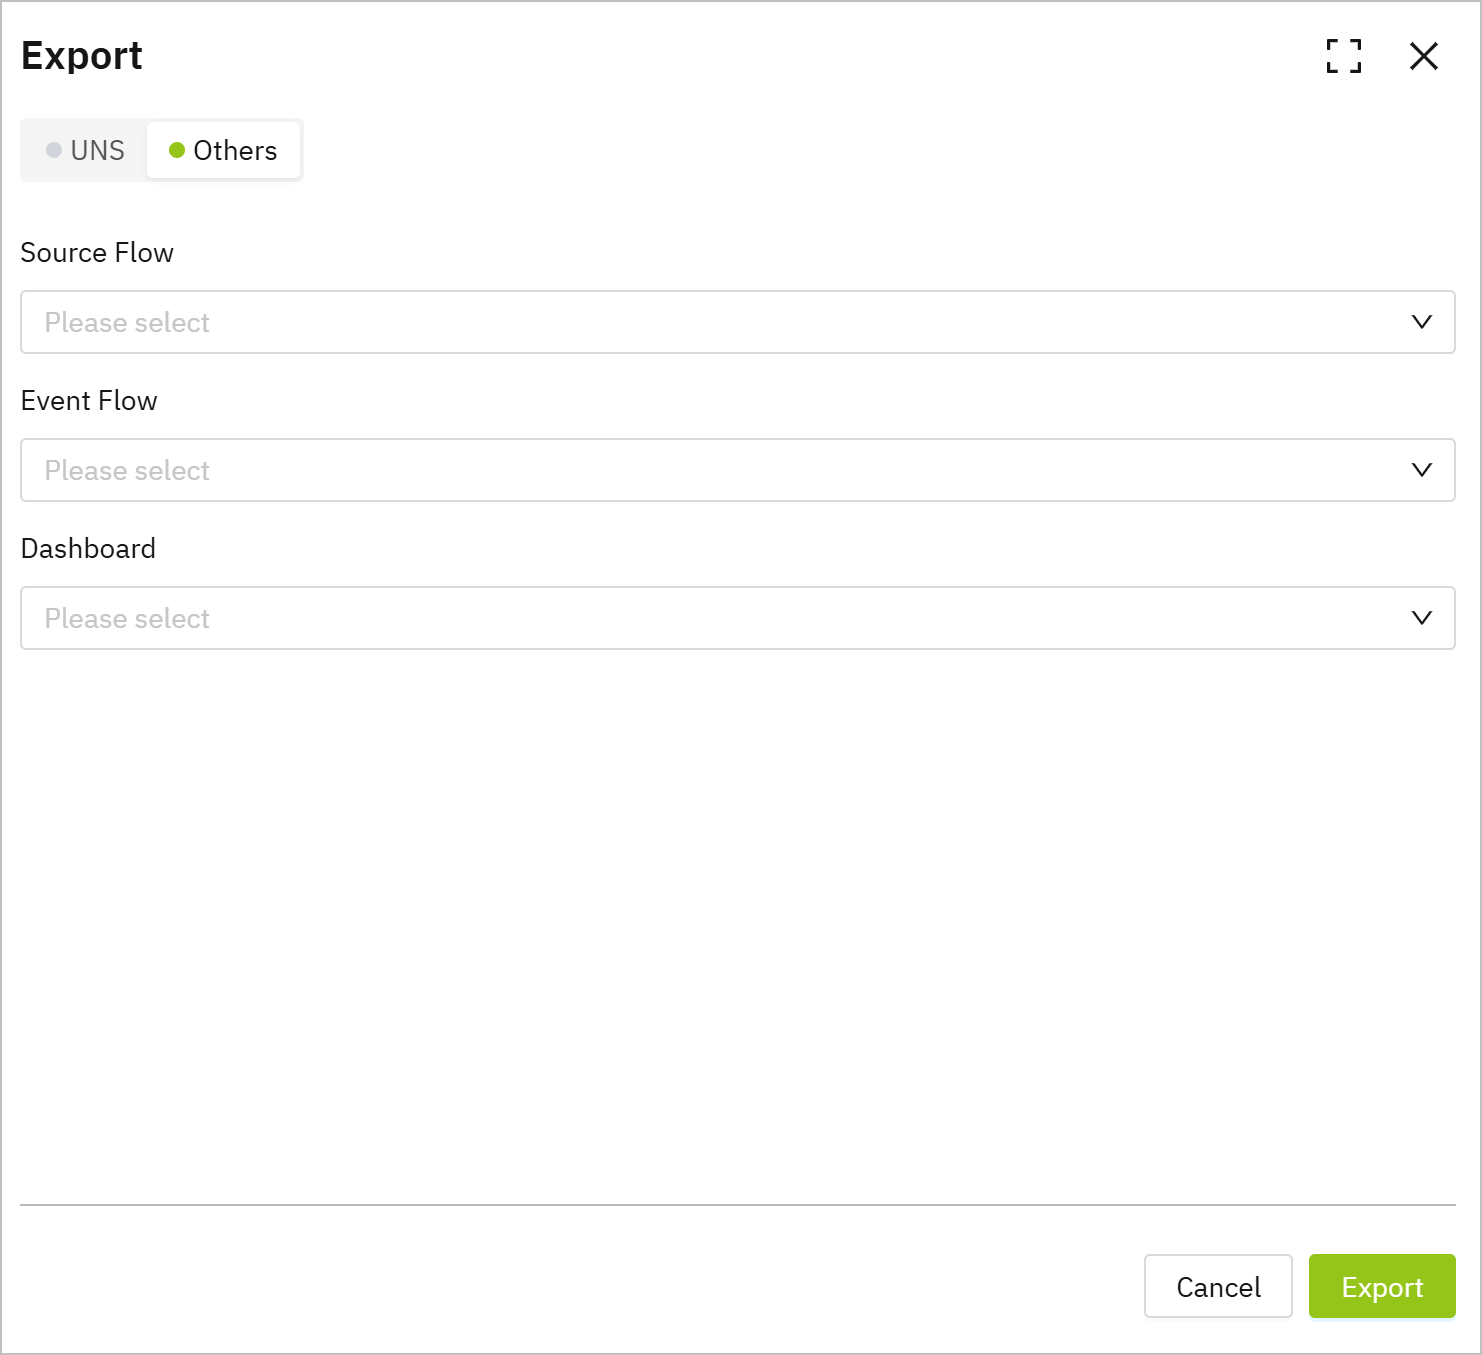Screen dimensions: 1482x1355
Task: Select the Others tab
Action: [x=224, y=150]
